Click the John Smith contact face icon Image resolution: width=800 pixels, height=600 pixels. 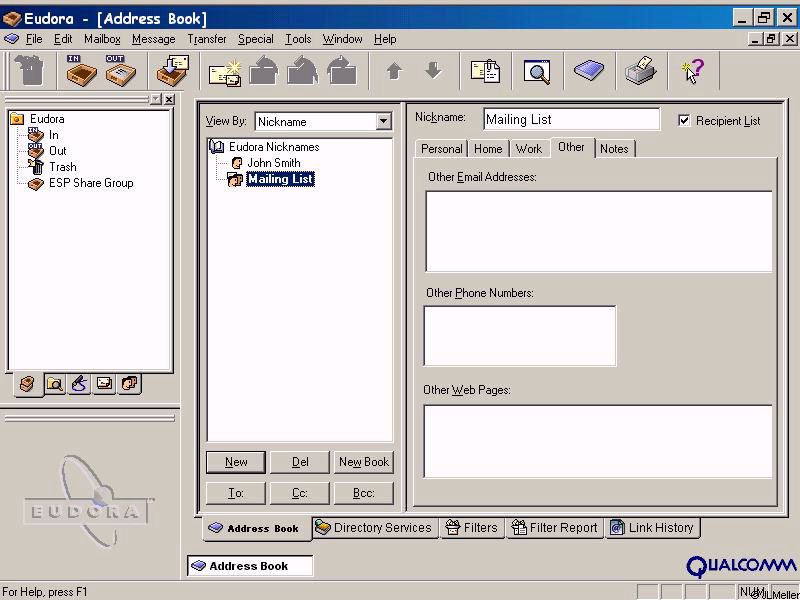[237, 163]
